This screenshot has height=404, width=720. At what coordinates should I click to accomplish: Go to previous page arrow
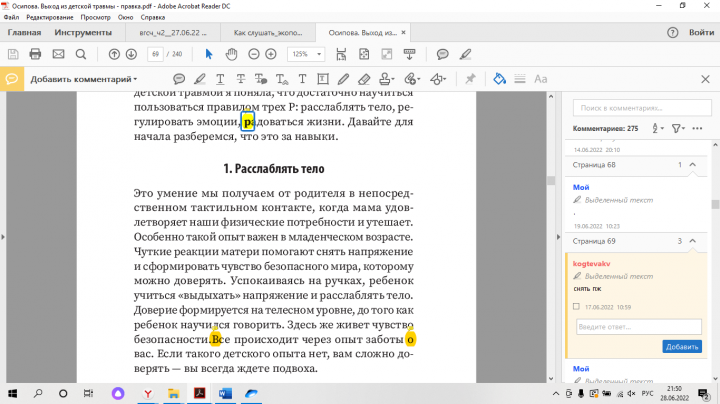click(x=114, y=54)
